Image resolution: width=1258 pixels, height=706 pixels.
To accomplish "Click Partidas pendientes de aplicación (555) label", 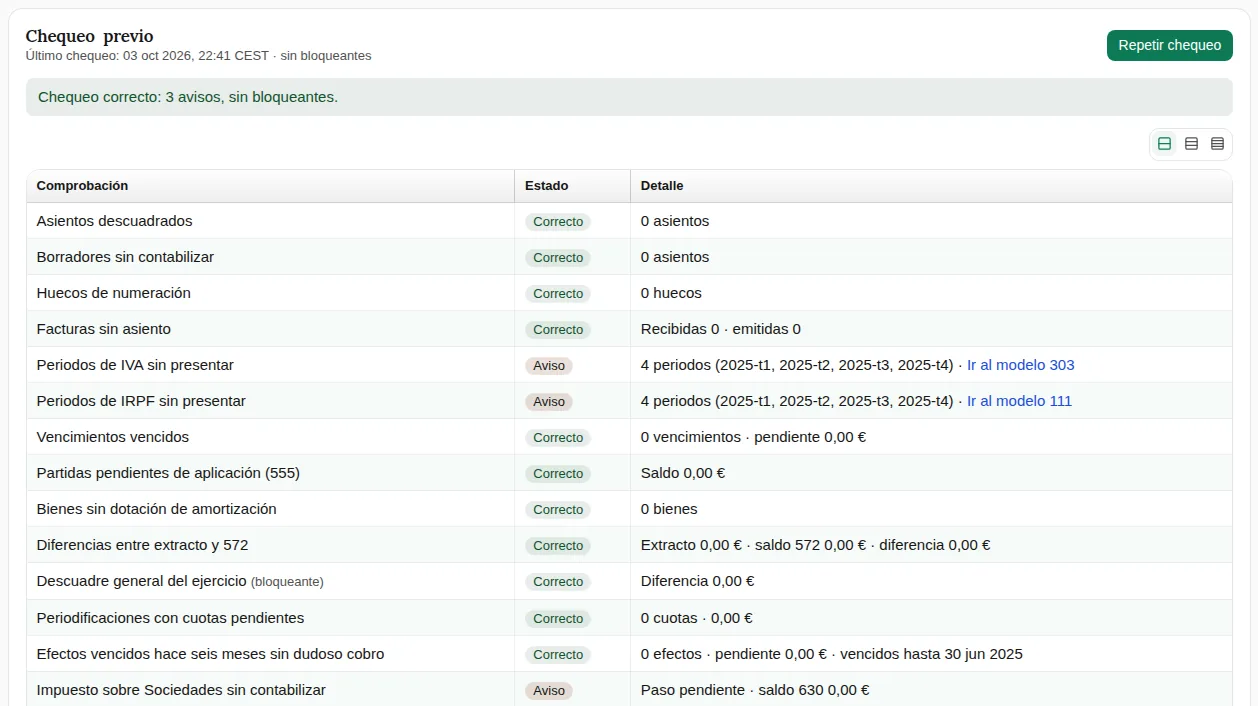I will [168, 473].
